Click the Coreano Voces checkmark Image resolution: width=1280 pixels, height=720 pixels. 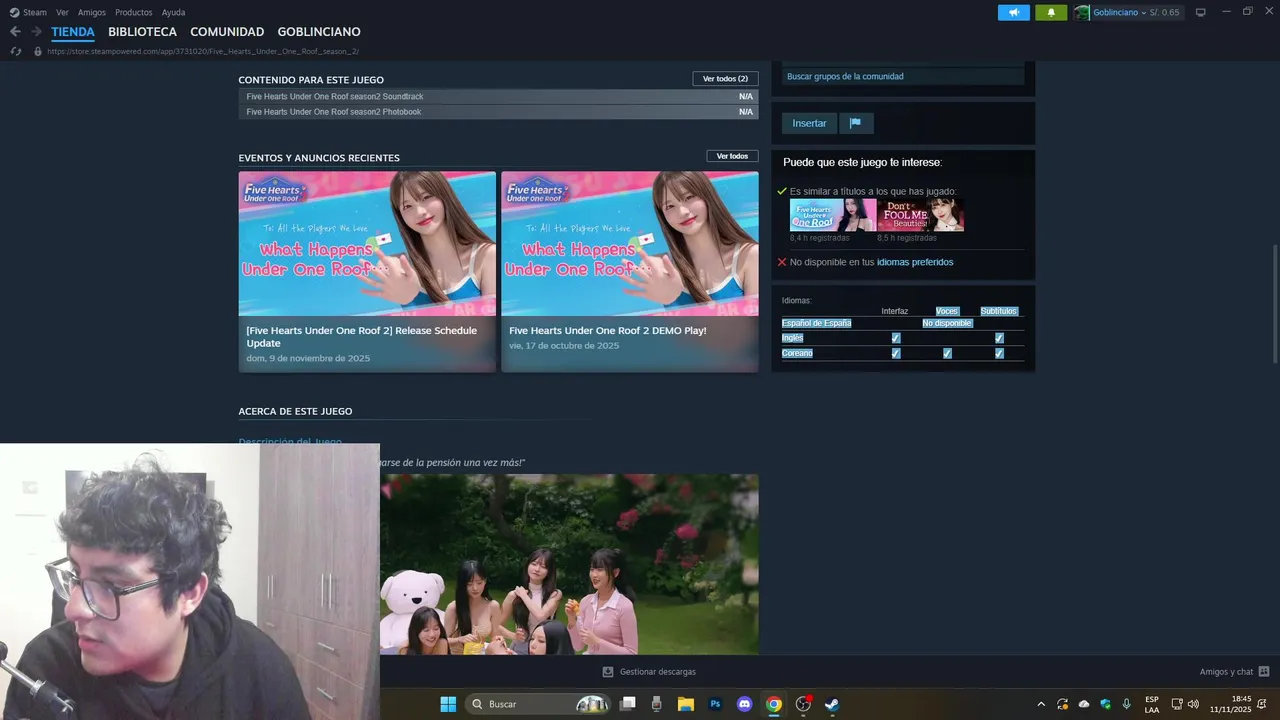(x=947, y=353)
